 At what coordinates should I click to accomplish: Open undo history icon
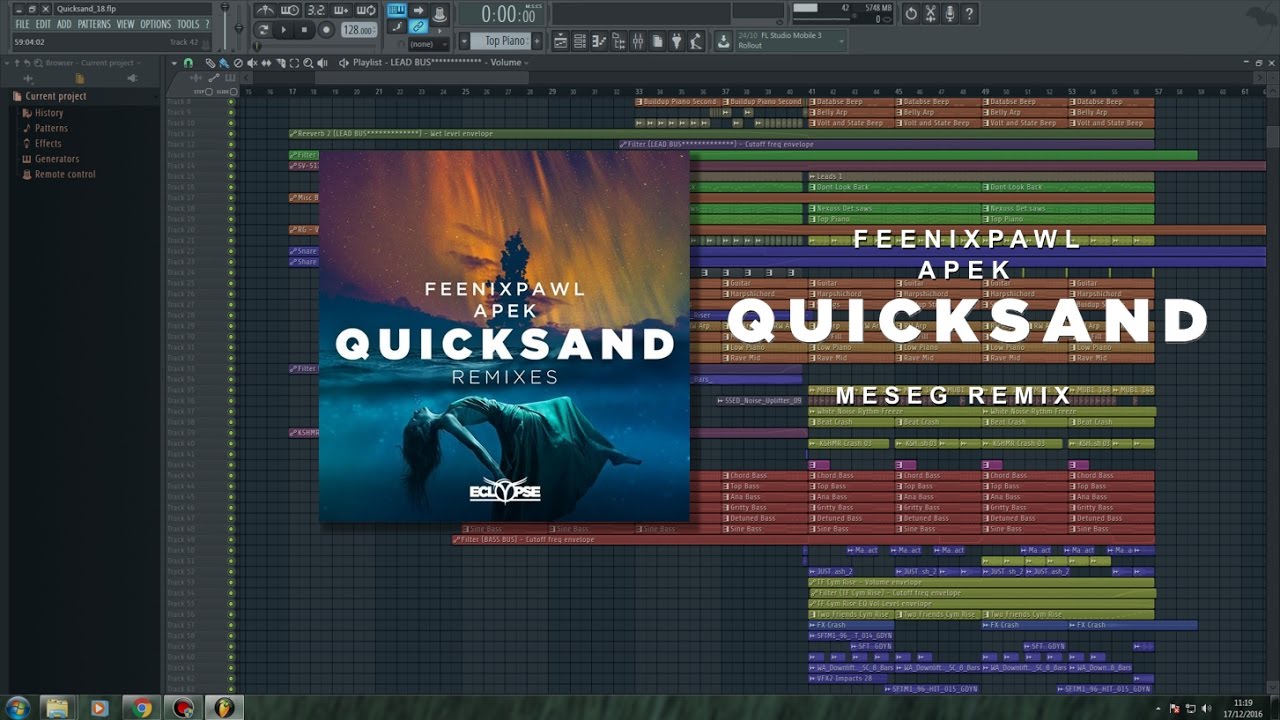point(911,14)
